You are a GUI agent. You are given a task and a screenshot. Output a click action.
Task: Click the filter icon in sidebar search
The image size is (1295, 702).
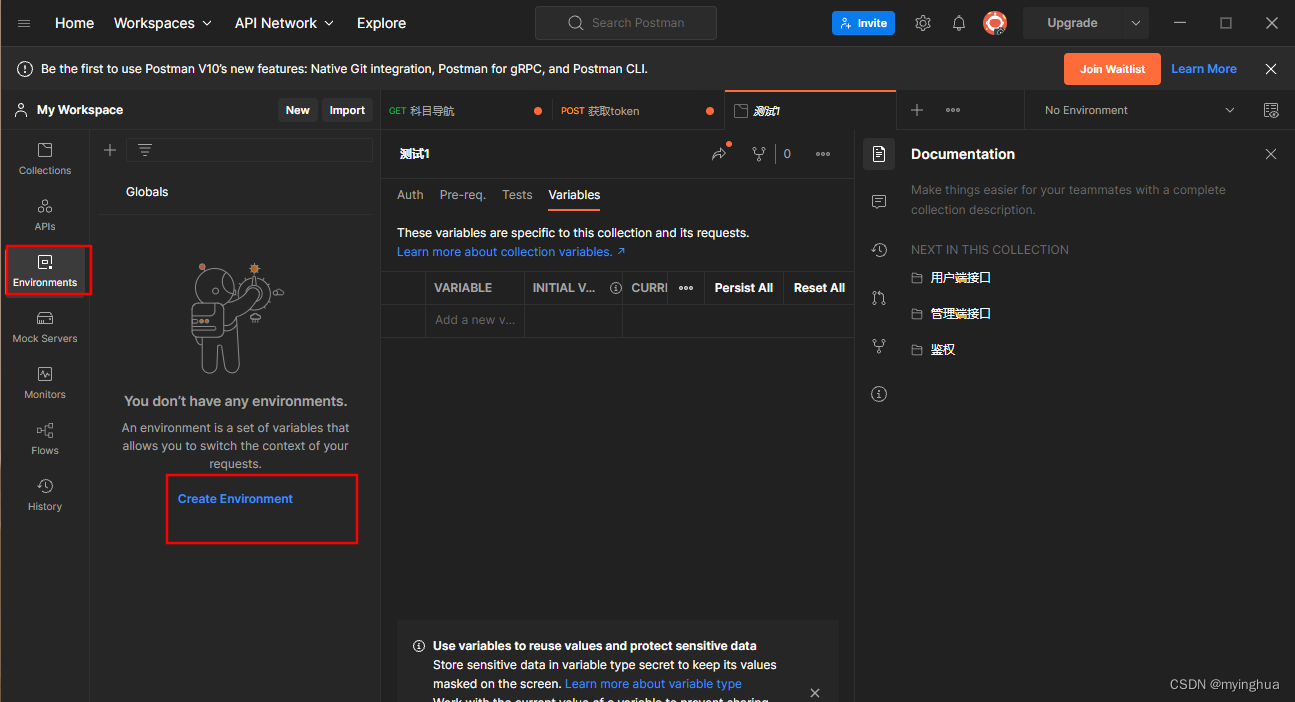[x=145, y=150]
